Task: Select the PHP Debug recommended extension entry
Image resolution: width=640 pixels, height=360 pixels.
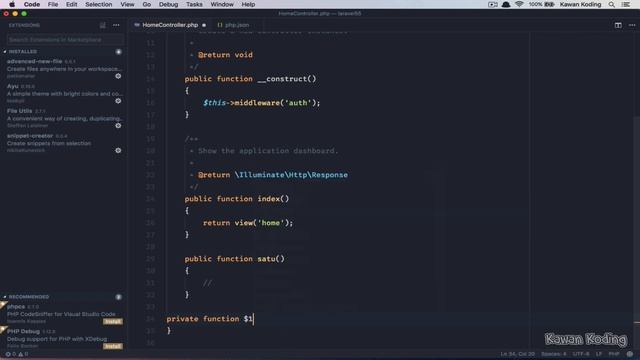Action: point(63,339)
